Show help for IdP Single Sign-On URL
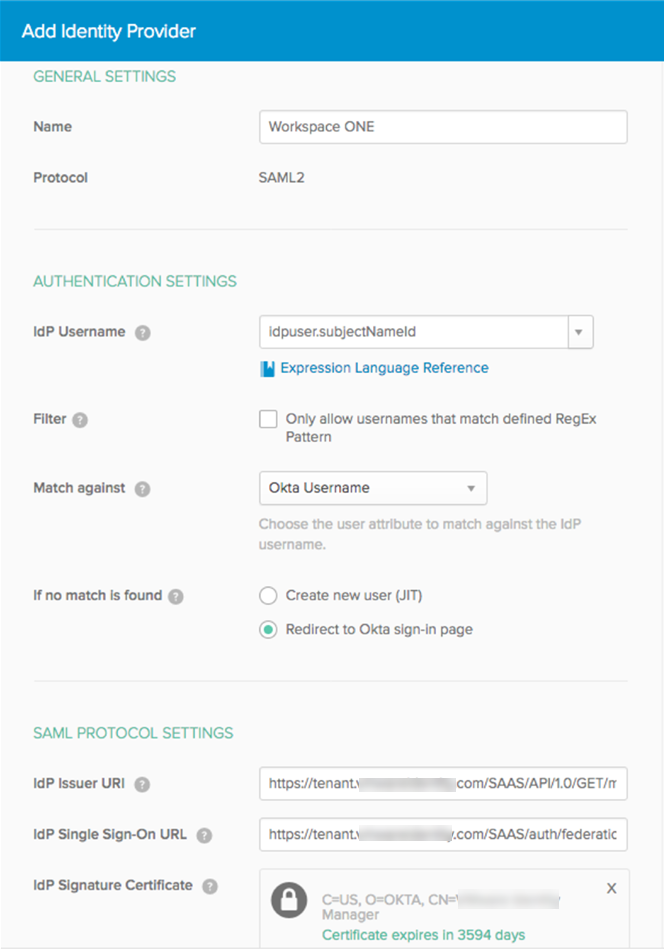Image resolution: width=664 pixels, height=949 pixels. pyautogui.click(x=205, y=835)
